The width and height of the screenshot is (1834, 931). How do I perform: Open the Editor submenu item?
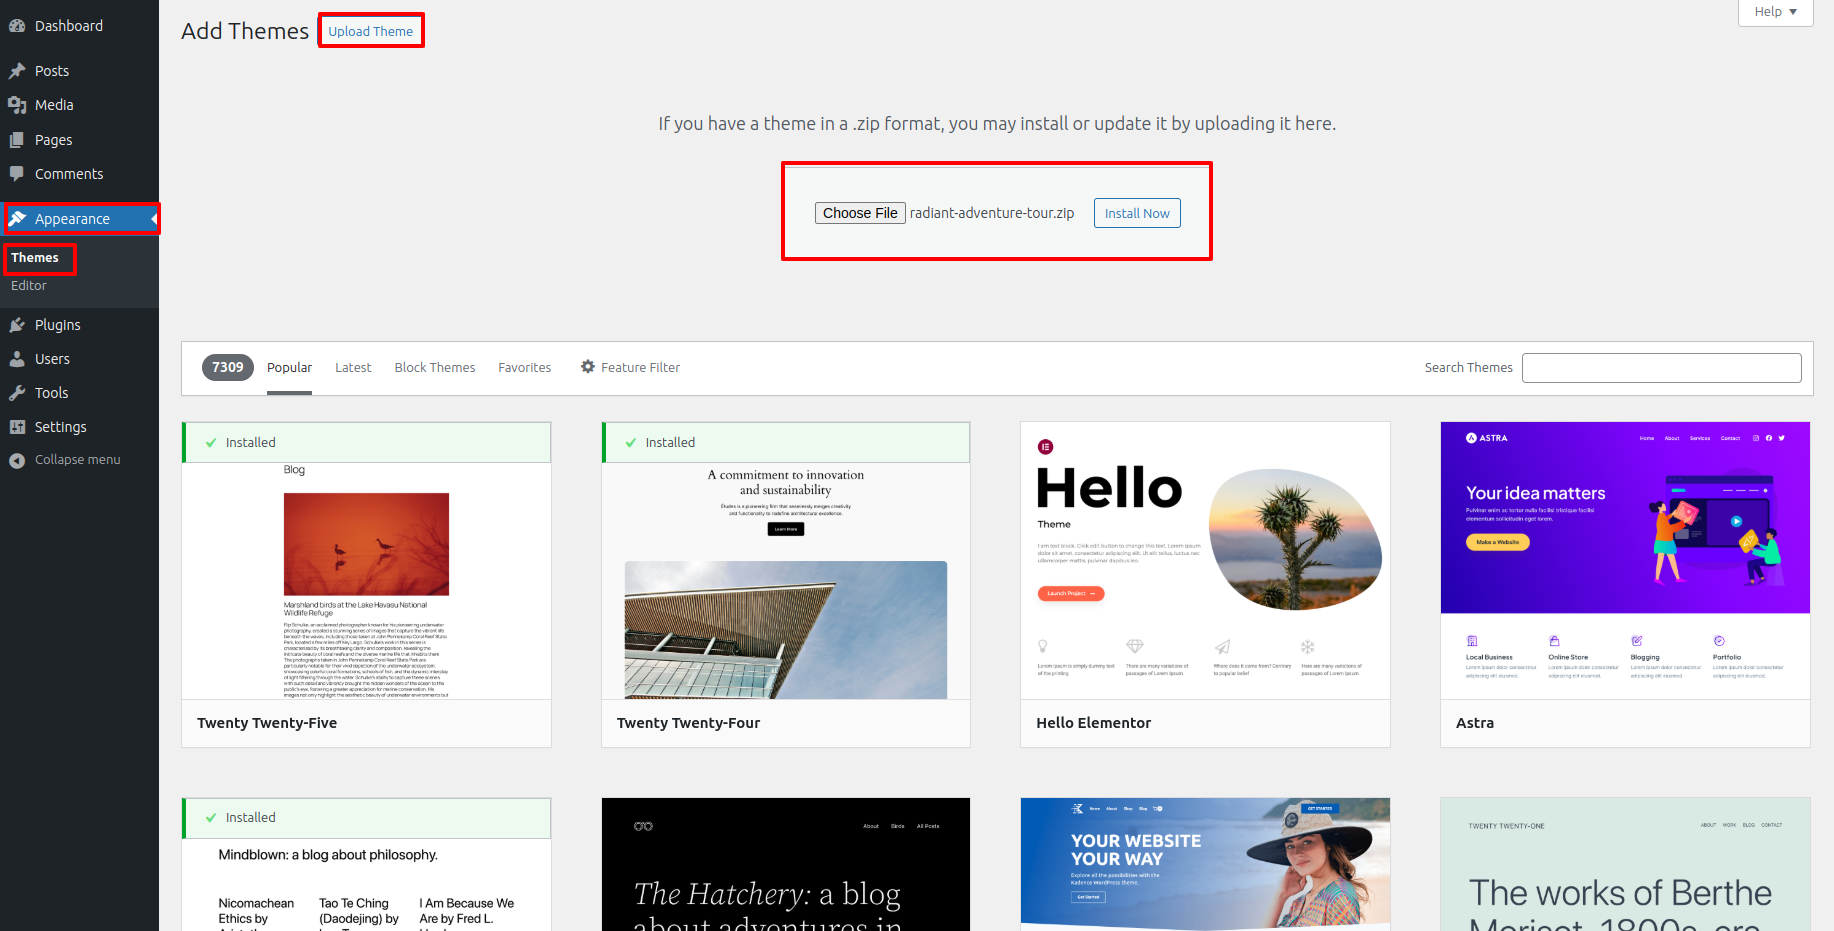coord(29,286)
